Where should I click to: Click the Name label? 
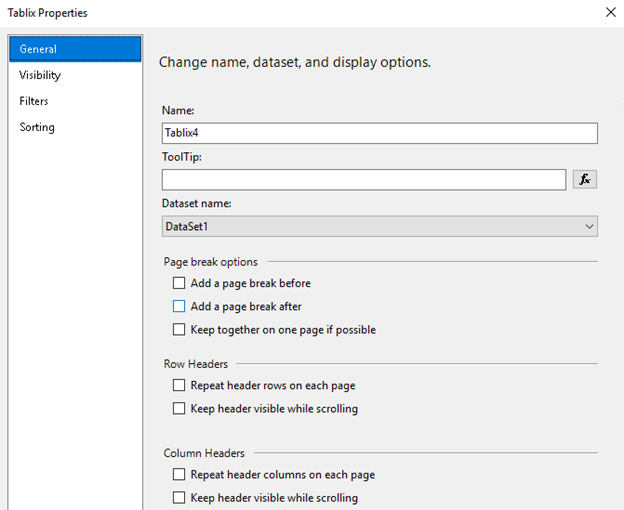click(178, 110)
